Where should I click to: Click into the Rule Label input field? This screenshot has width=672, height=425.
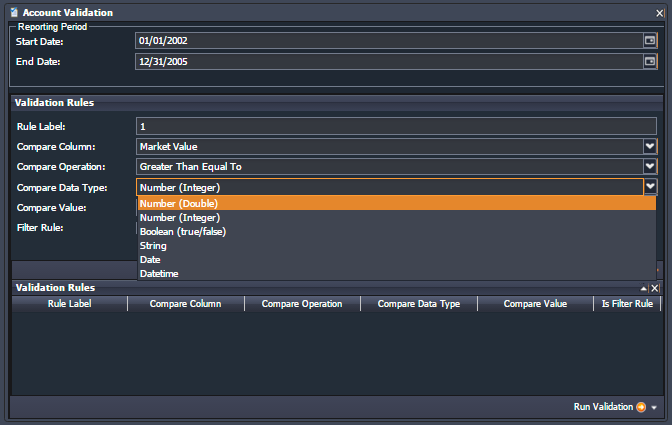[395, 127]
